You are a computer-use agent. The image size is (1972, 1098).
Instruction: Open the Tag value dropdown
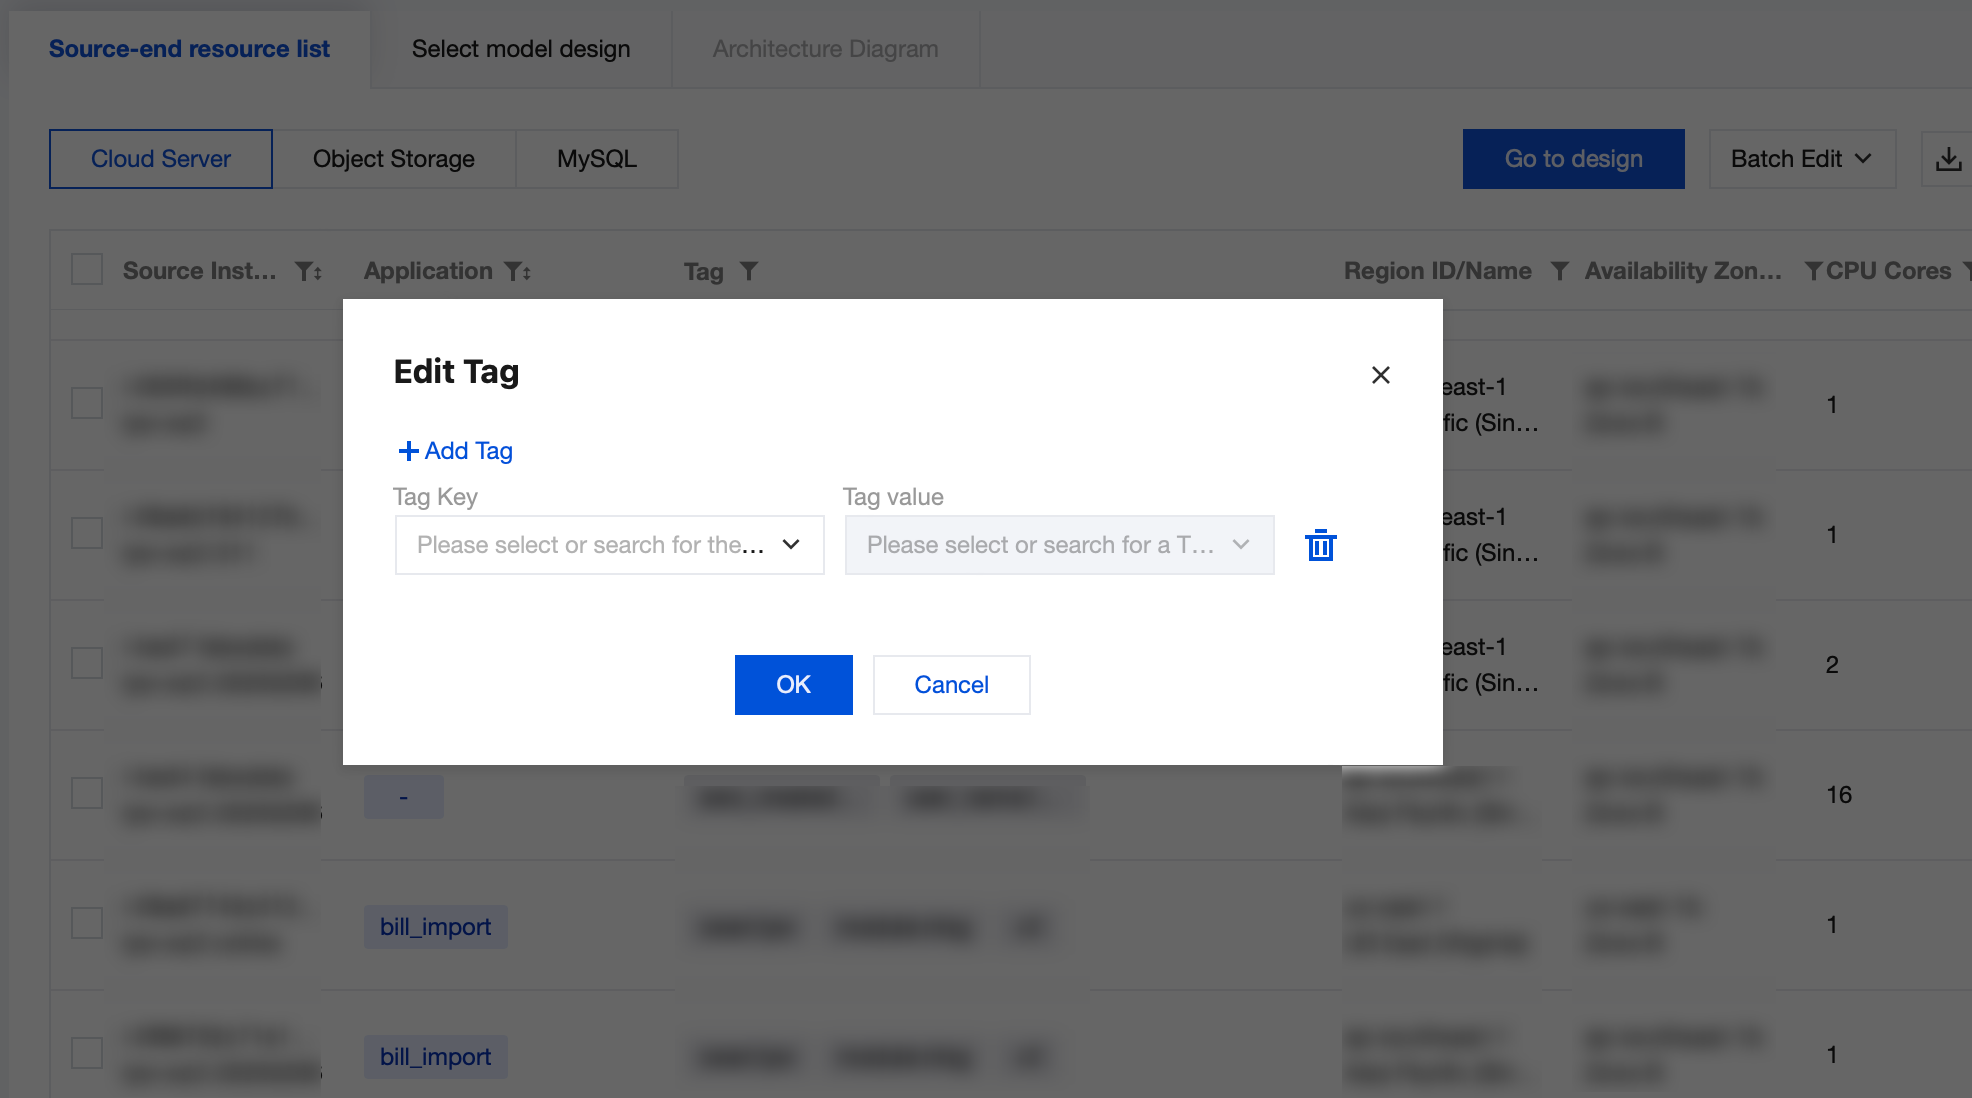coord(1059,545)
